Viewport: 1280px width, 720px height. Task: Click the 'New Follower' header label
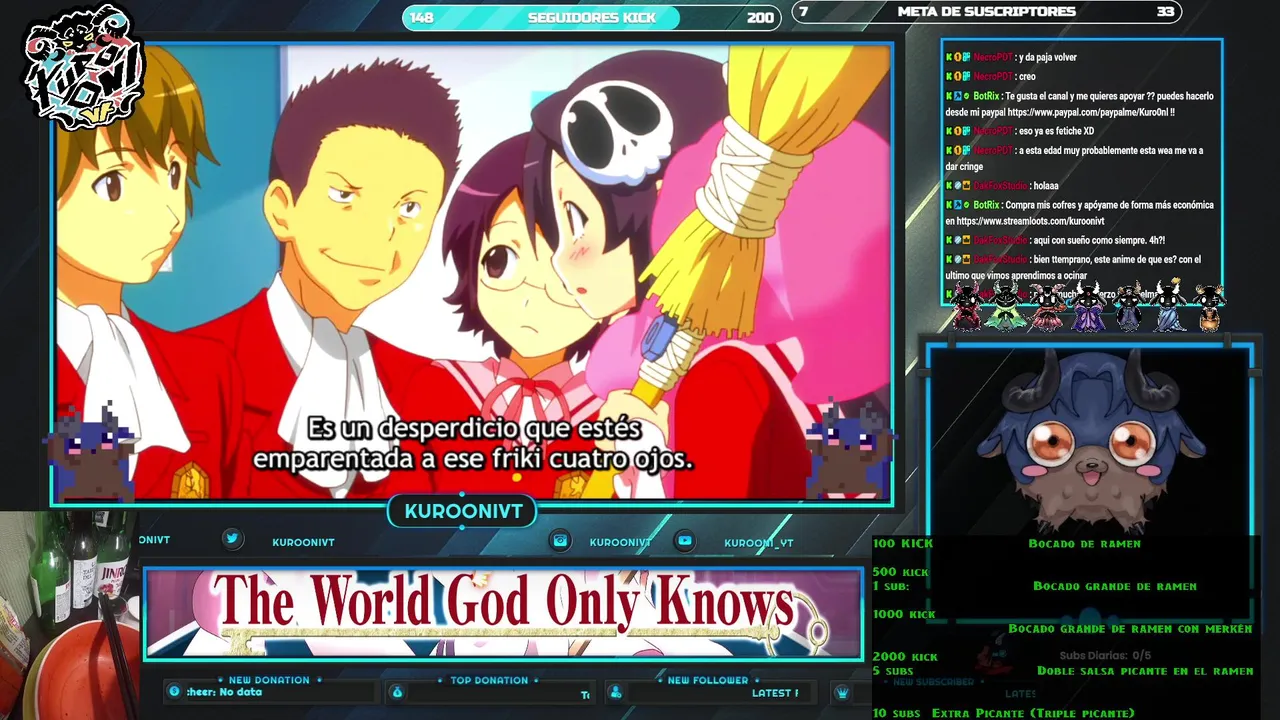(708, 680)
